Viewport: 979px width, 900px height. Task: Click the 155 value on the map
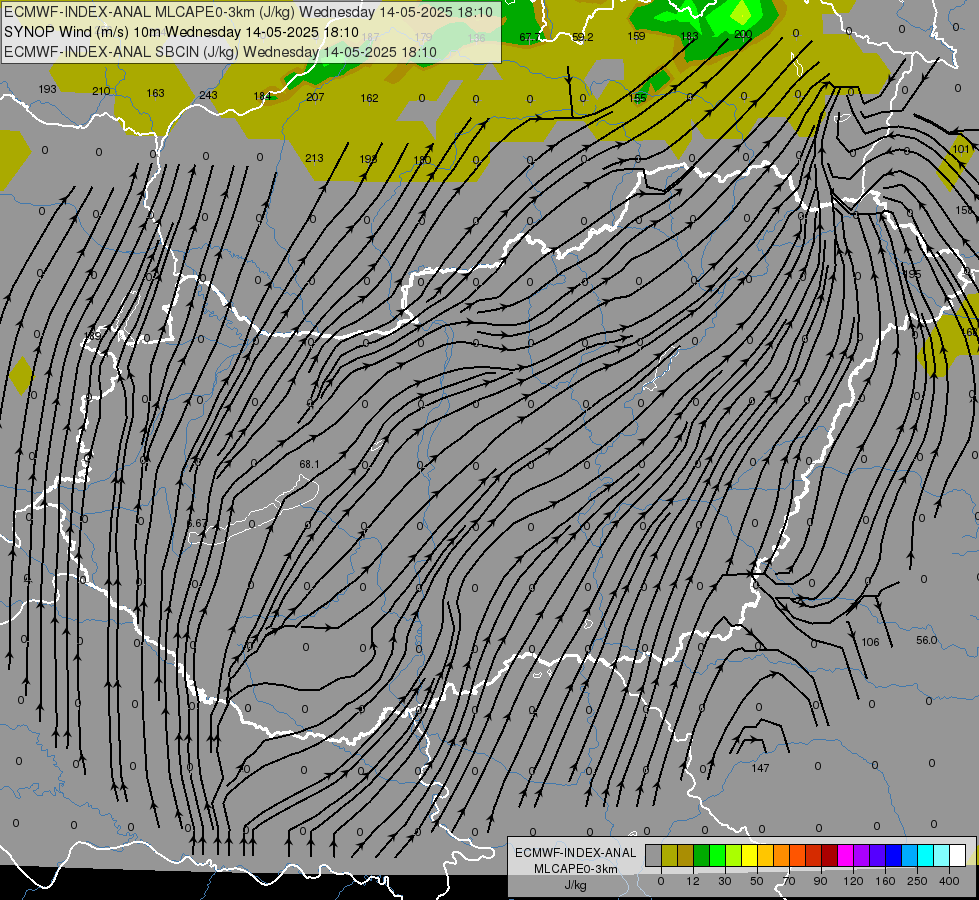coord(637,98)
